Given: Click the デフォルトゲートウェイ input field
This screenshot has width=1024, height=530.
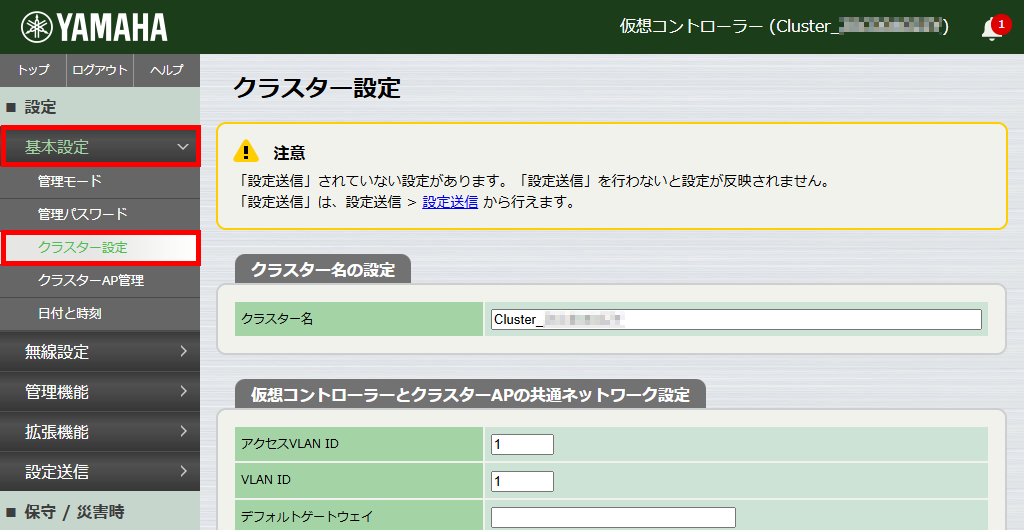Looking at the screenshot, I should click(613, 518).
